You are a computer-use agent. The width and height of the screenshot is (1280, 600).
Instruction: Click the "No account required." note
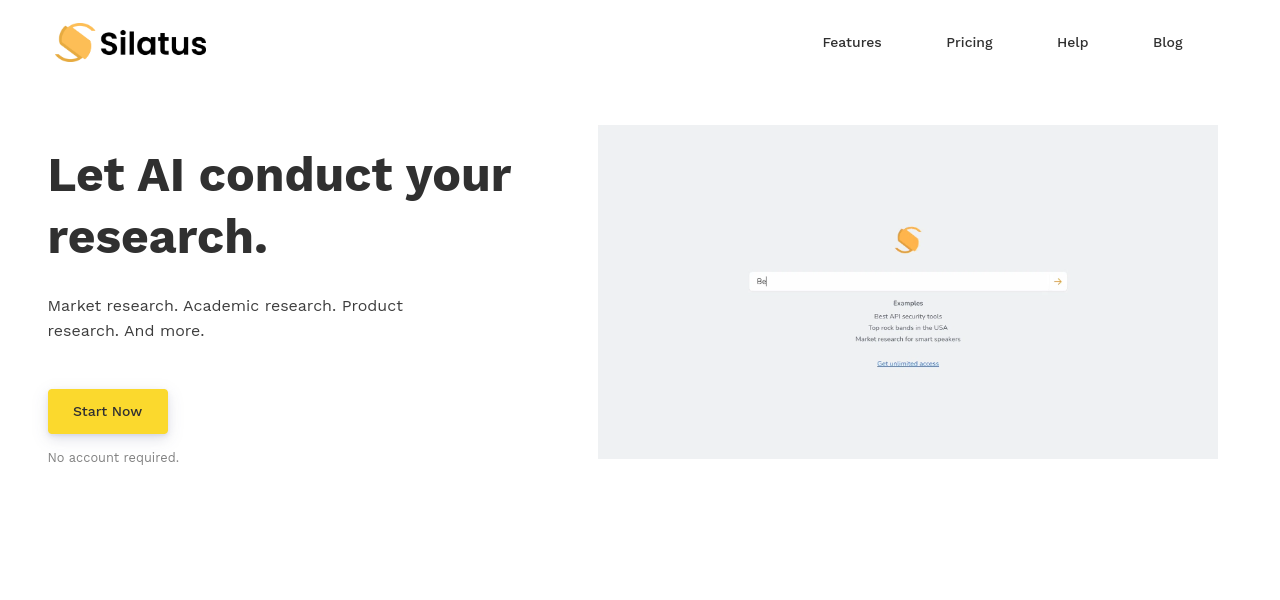coord(113,458)
